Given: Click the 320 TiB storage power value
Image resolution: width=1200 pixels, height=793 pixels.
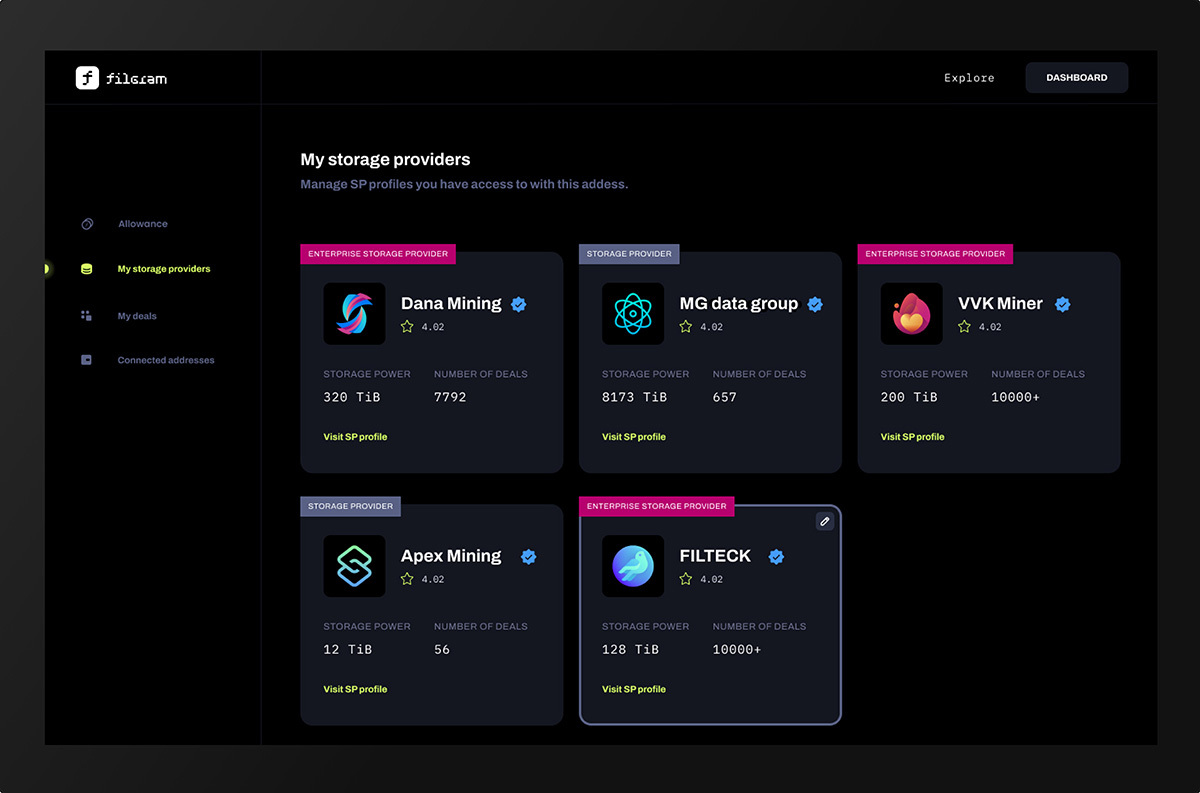Looking at the screenshot, I should [352, 397].
